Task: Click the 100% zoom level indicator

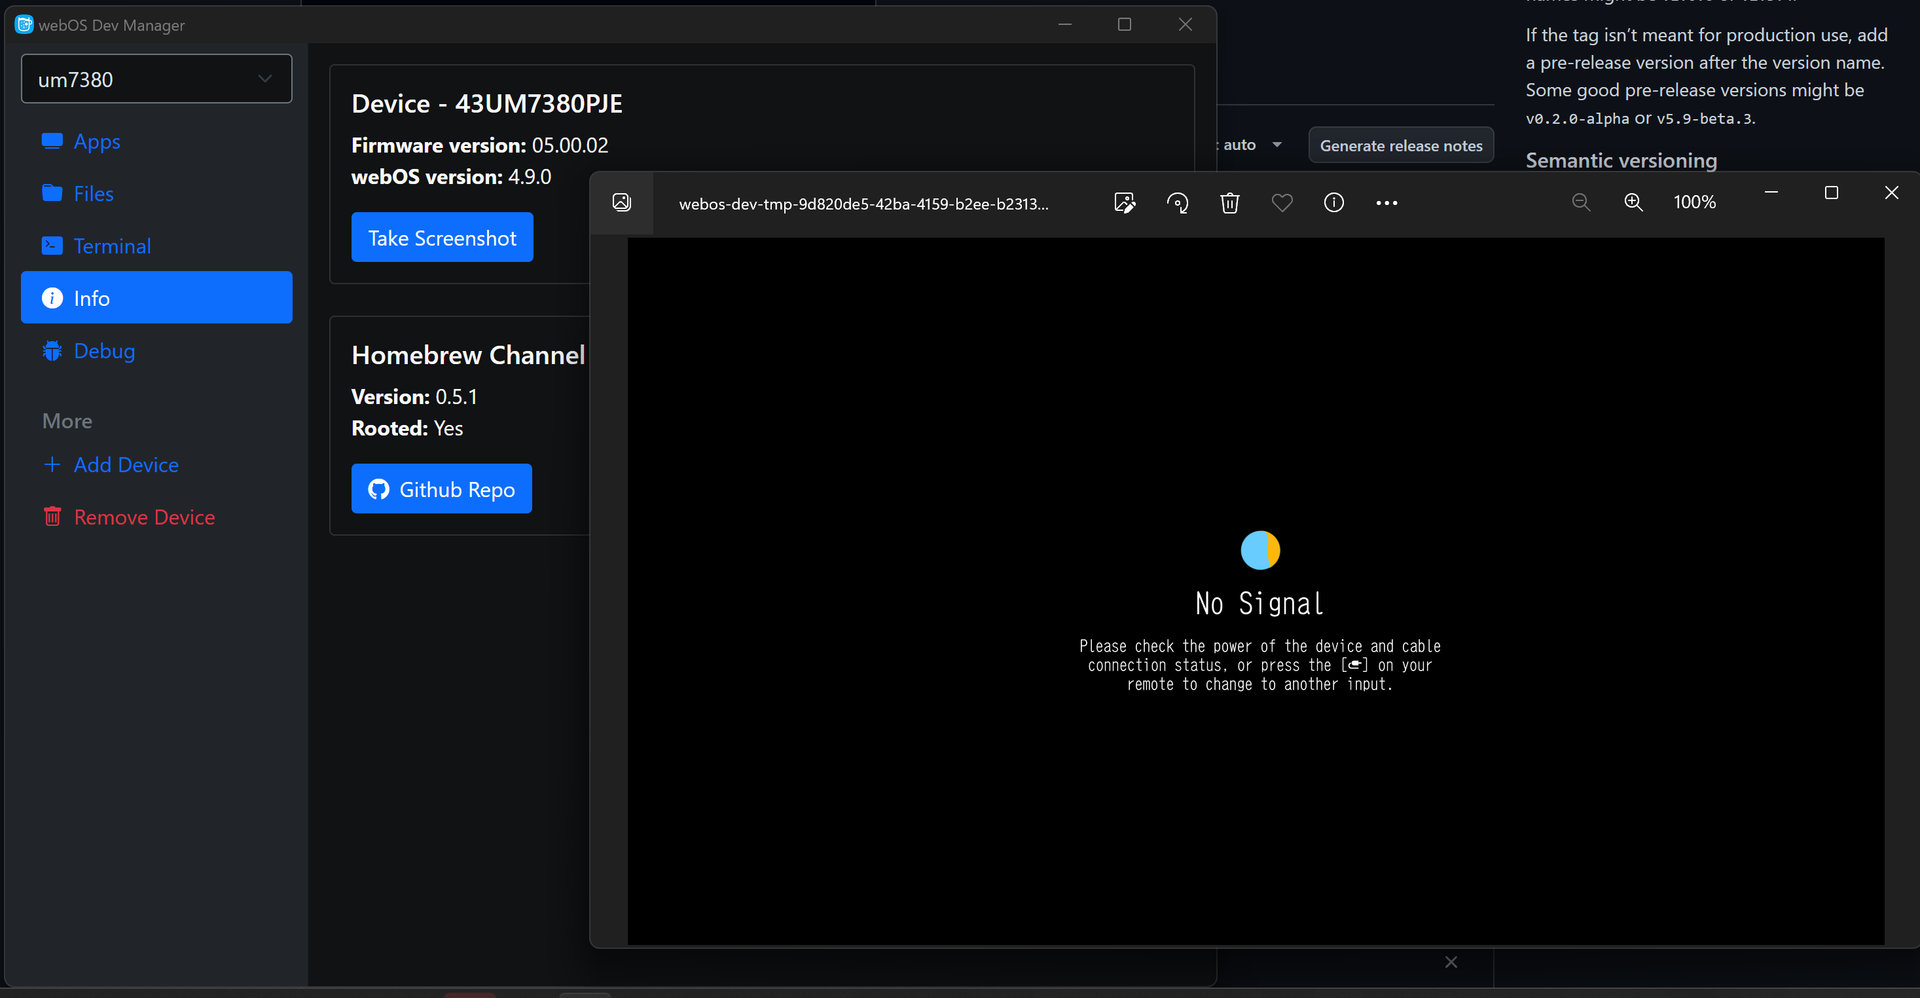Action: click(1694, 203)
